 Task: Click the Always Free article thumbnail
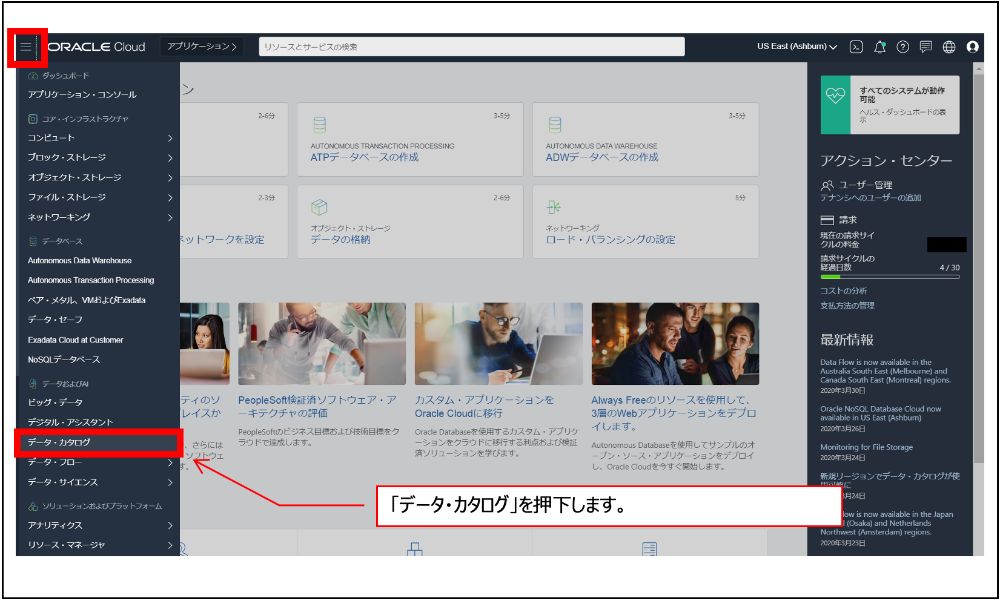click(x=675, y=344)
